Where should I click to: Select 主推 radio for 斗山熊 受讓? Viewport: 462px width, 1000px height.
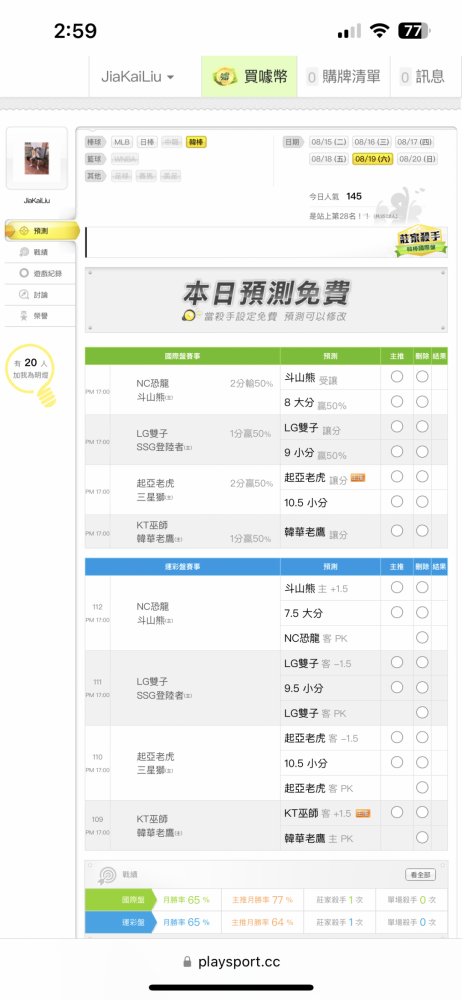pyautogui.click(x=397, y=377)
